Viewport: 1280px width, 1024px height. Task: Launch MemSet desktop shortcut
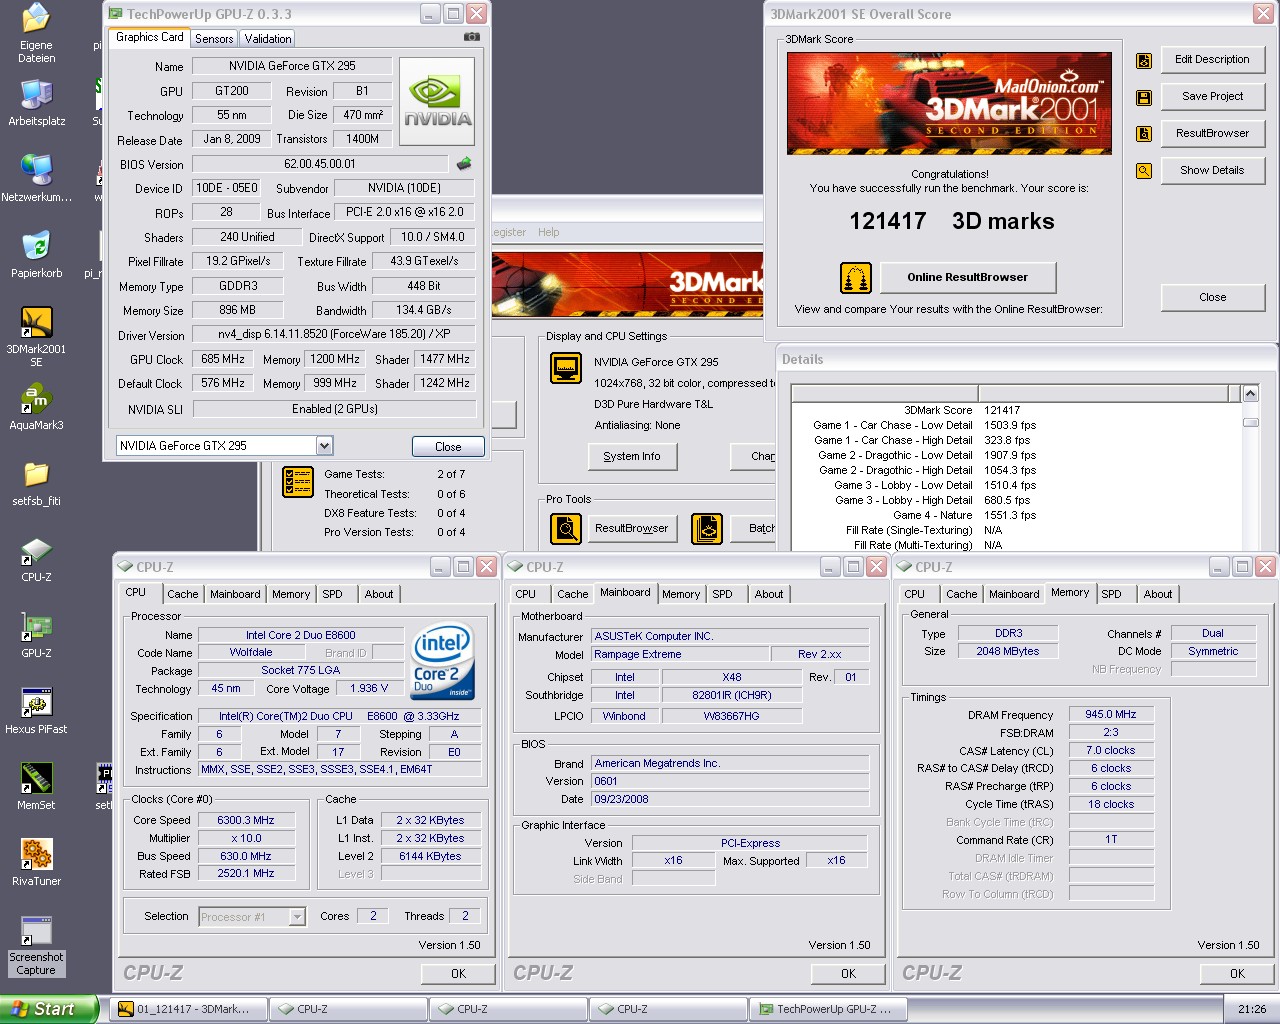coord(36,786)
